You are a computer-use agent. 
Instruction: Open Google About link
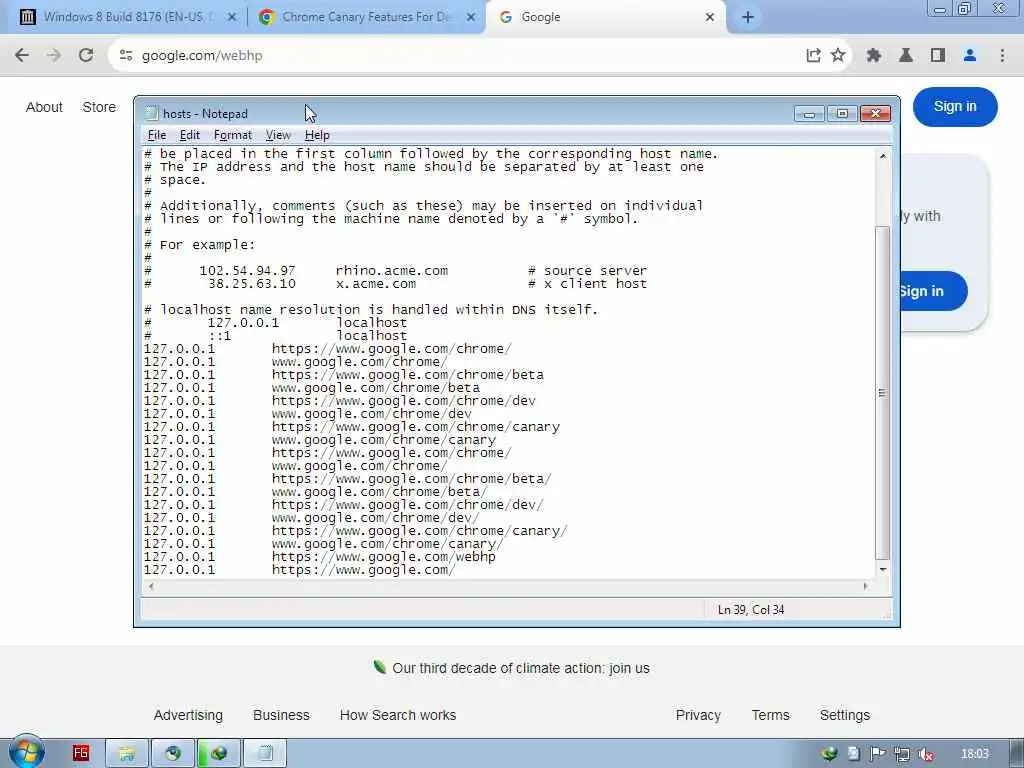click(x=44, y=107)
